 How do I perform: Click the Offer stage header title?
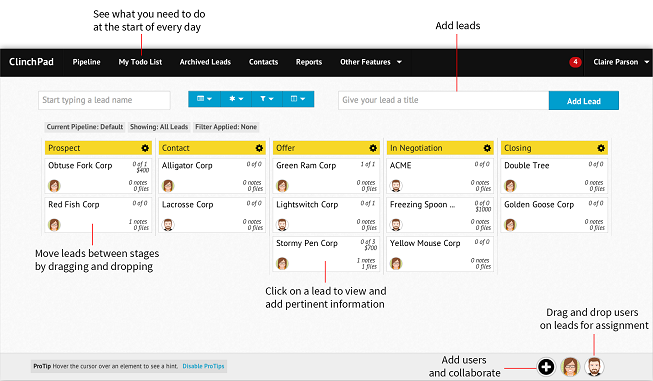[x=286, y=148]
